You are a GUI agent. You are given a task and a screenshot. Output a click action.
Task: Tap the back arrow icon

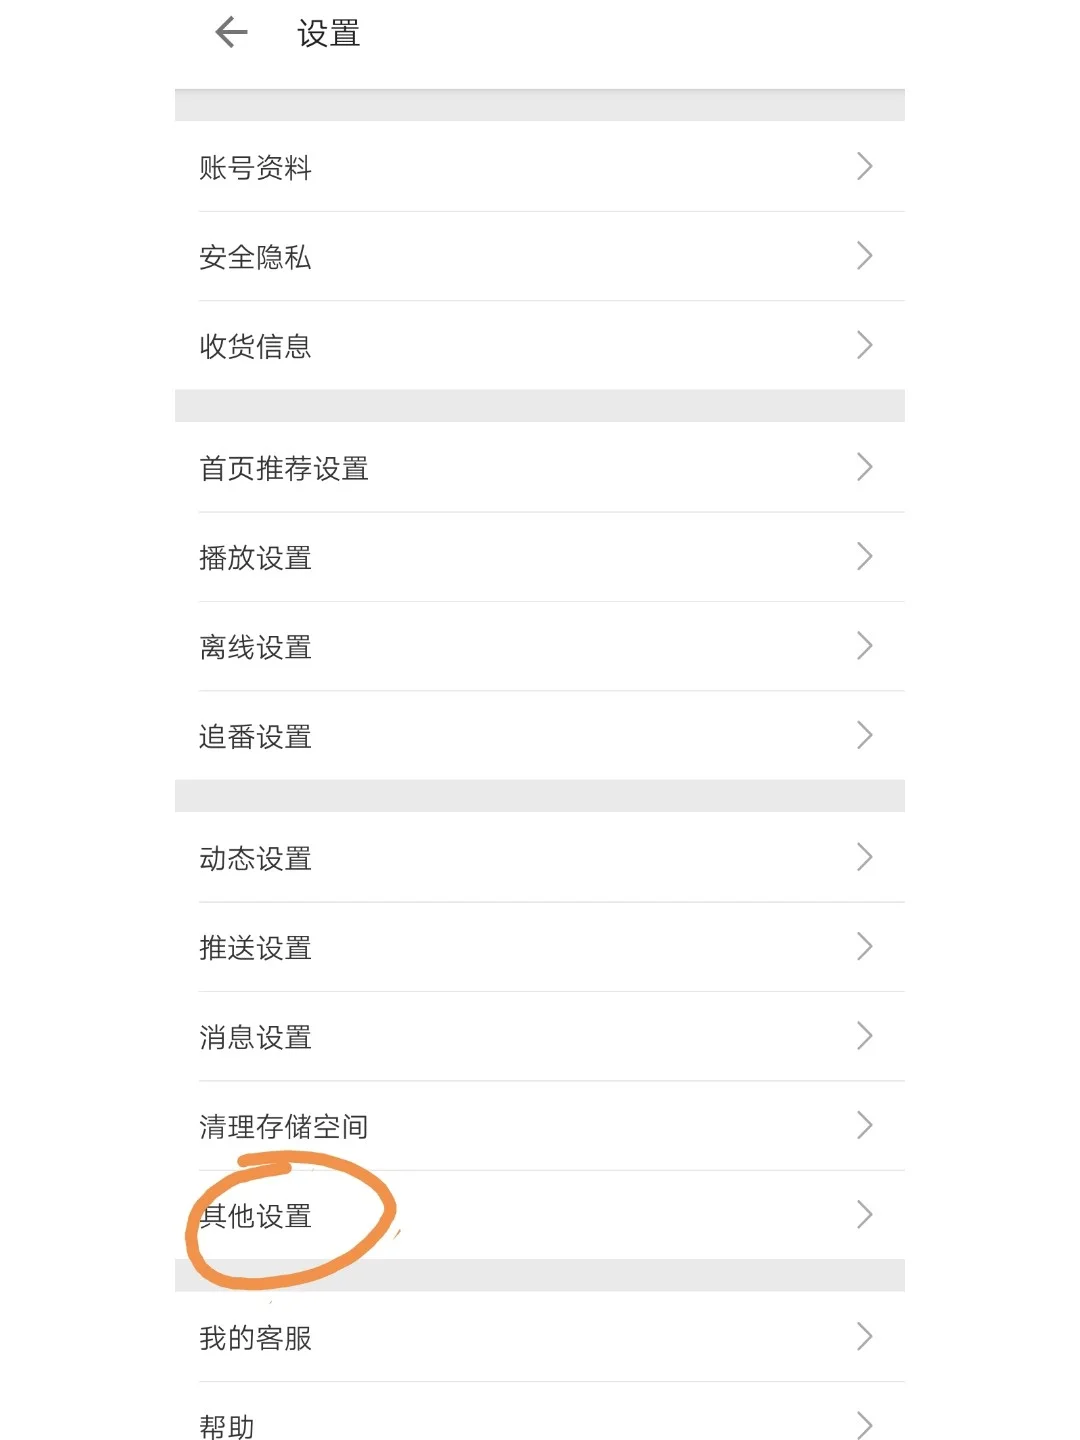click(231, 33)
